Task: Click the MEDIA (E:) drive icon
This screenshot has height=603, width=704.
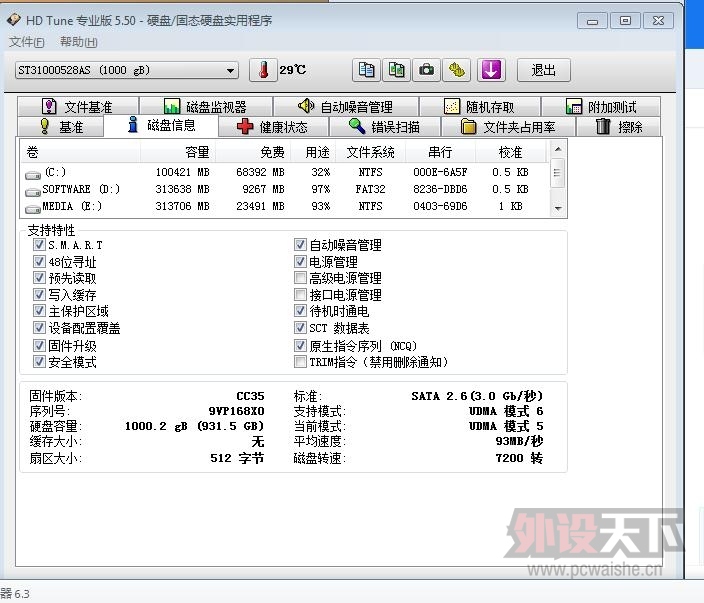Action: (33, 209)
